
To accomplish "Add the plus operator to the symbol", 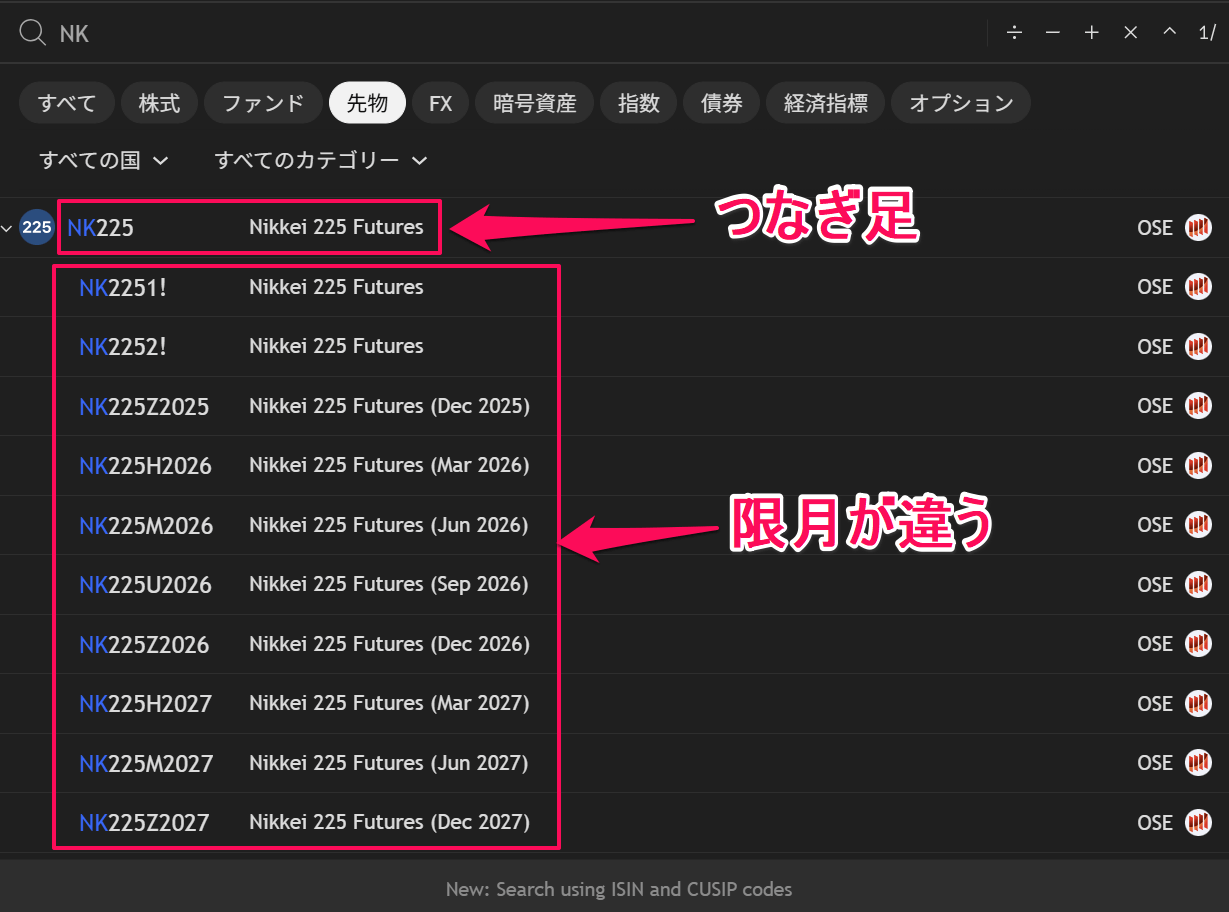I will tap(1092, 33).
